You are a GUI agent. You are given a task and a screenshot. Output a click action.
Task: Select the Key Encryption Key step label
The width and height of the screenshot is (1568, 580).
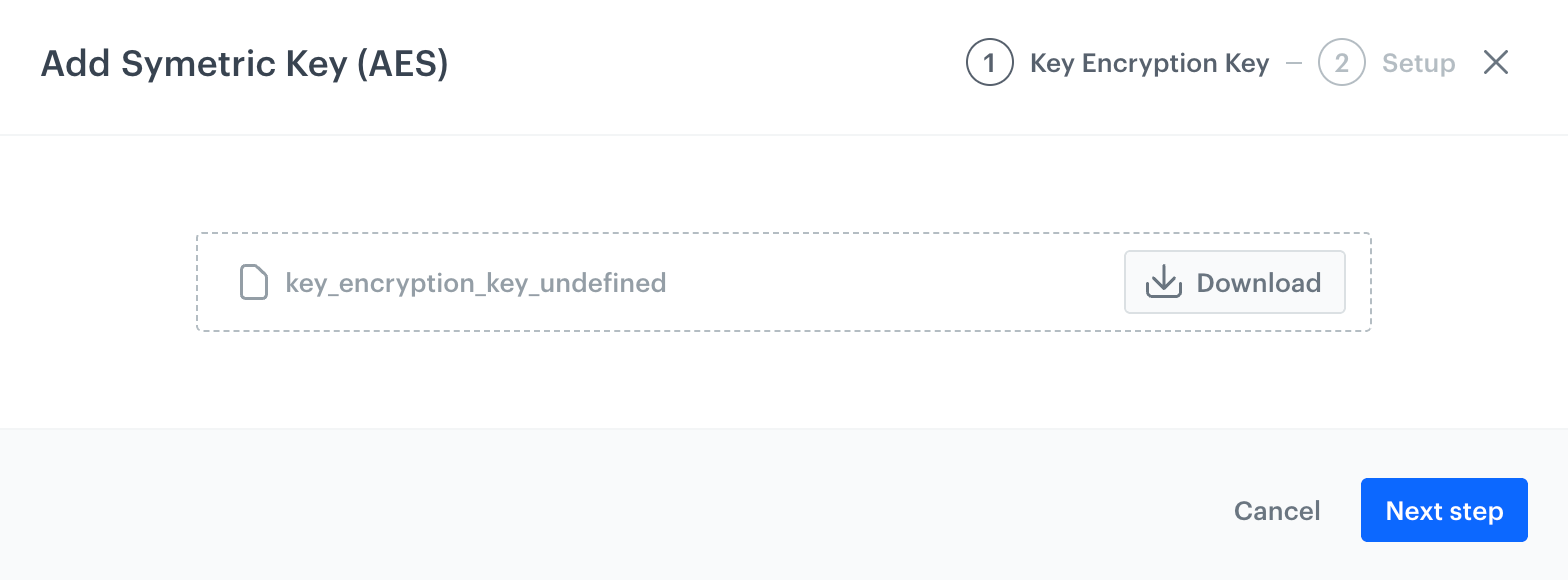(1148, 63)
